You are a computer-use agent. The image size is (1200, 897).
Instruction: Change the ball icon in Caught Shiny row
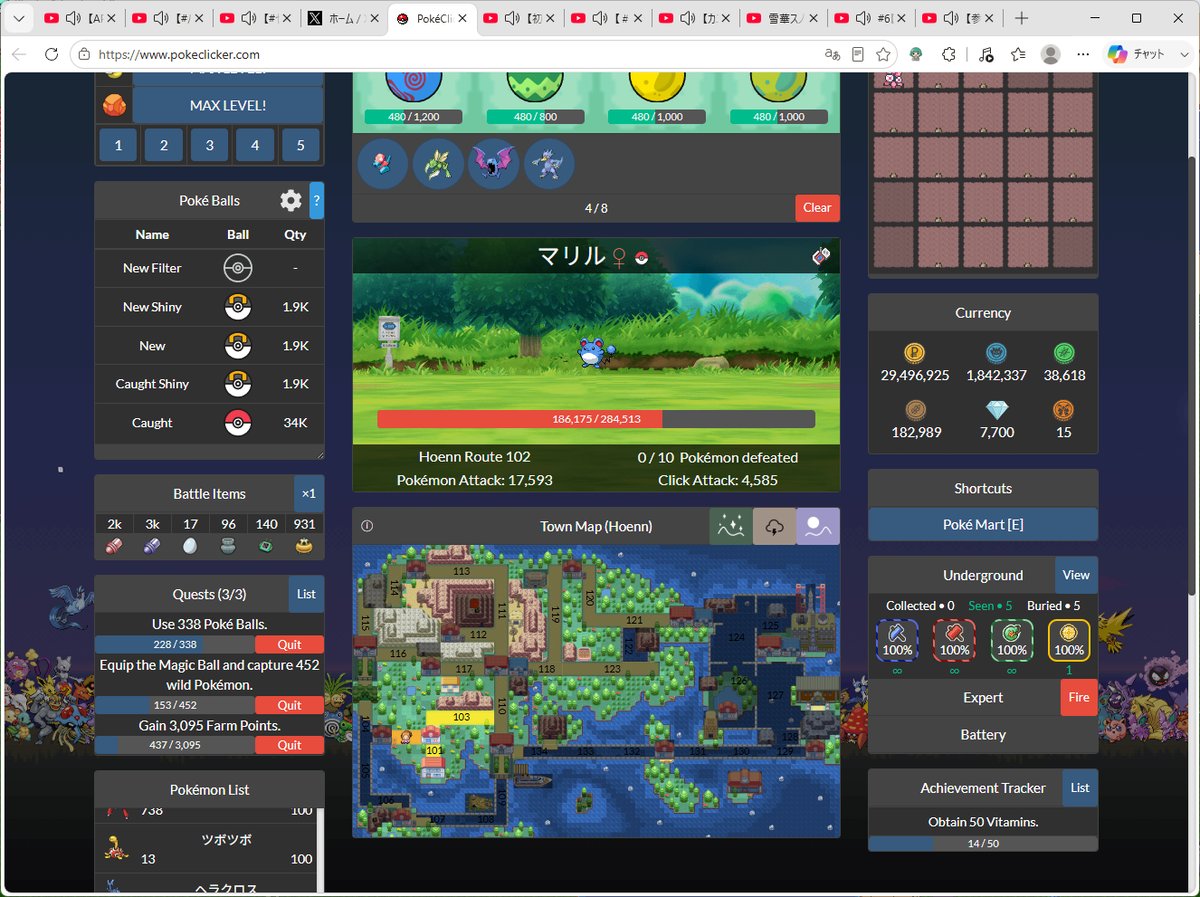tap(238, 384)
